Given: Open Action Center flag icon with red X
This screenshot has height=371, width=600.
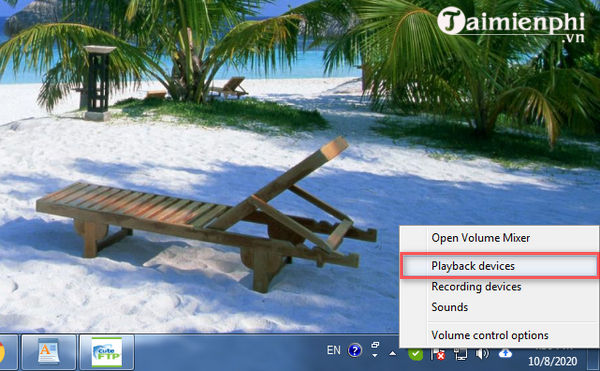Looking at the screenshot, I should pyautogui.click(x=438, y=354).
